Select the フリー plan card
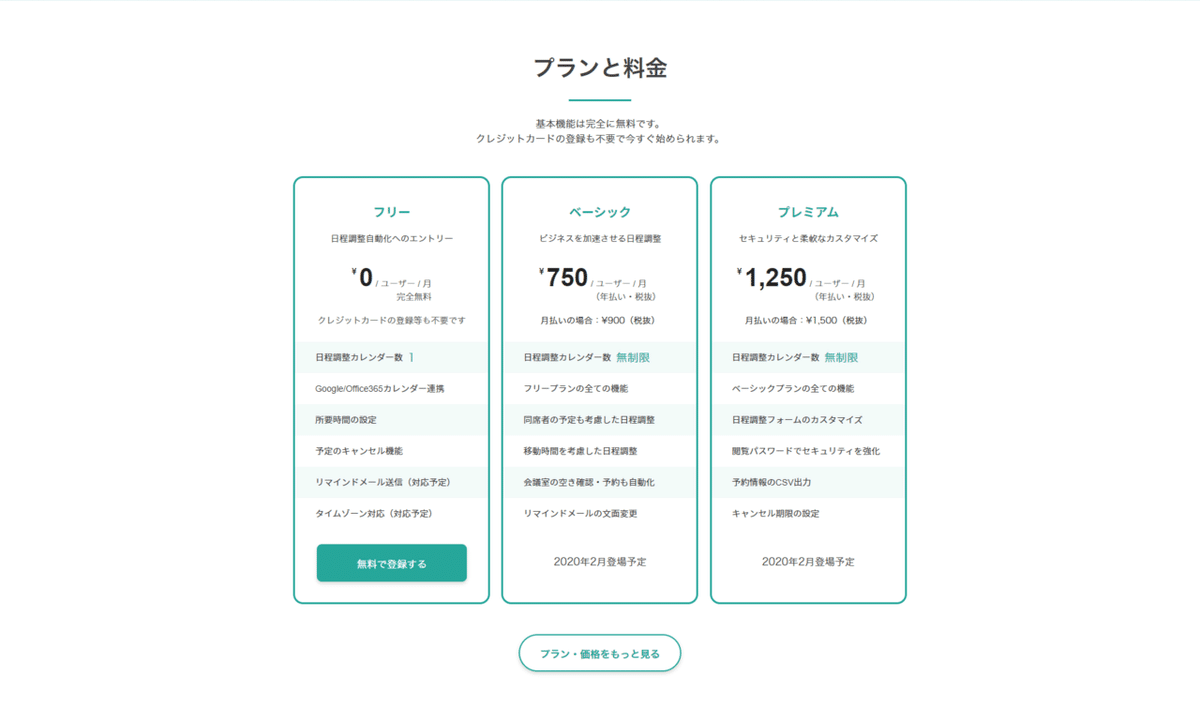Screen dimensions: 1200x706 coord(391,390)
